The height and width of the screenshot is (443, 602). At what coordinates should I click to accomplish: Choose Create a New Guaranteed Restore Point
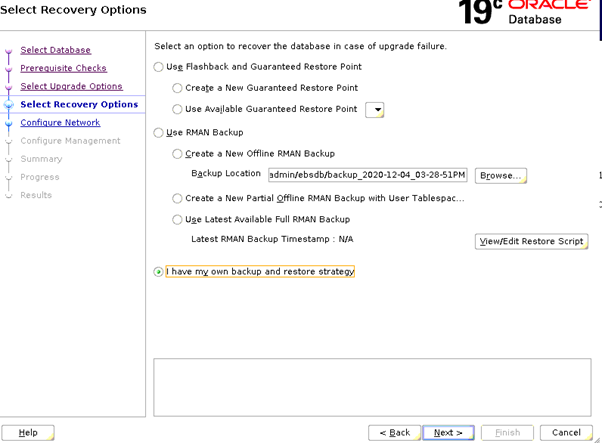tap(177, 88)
